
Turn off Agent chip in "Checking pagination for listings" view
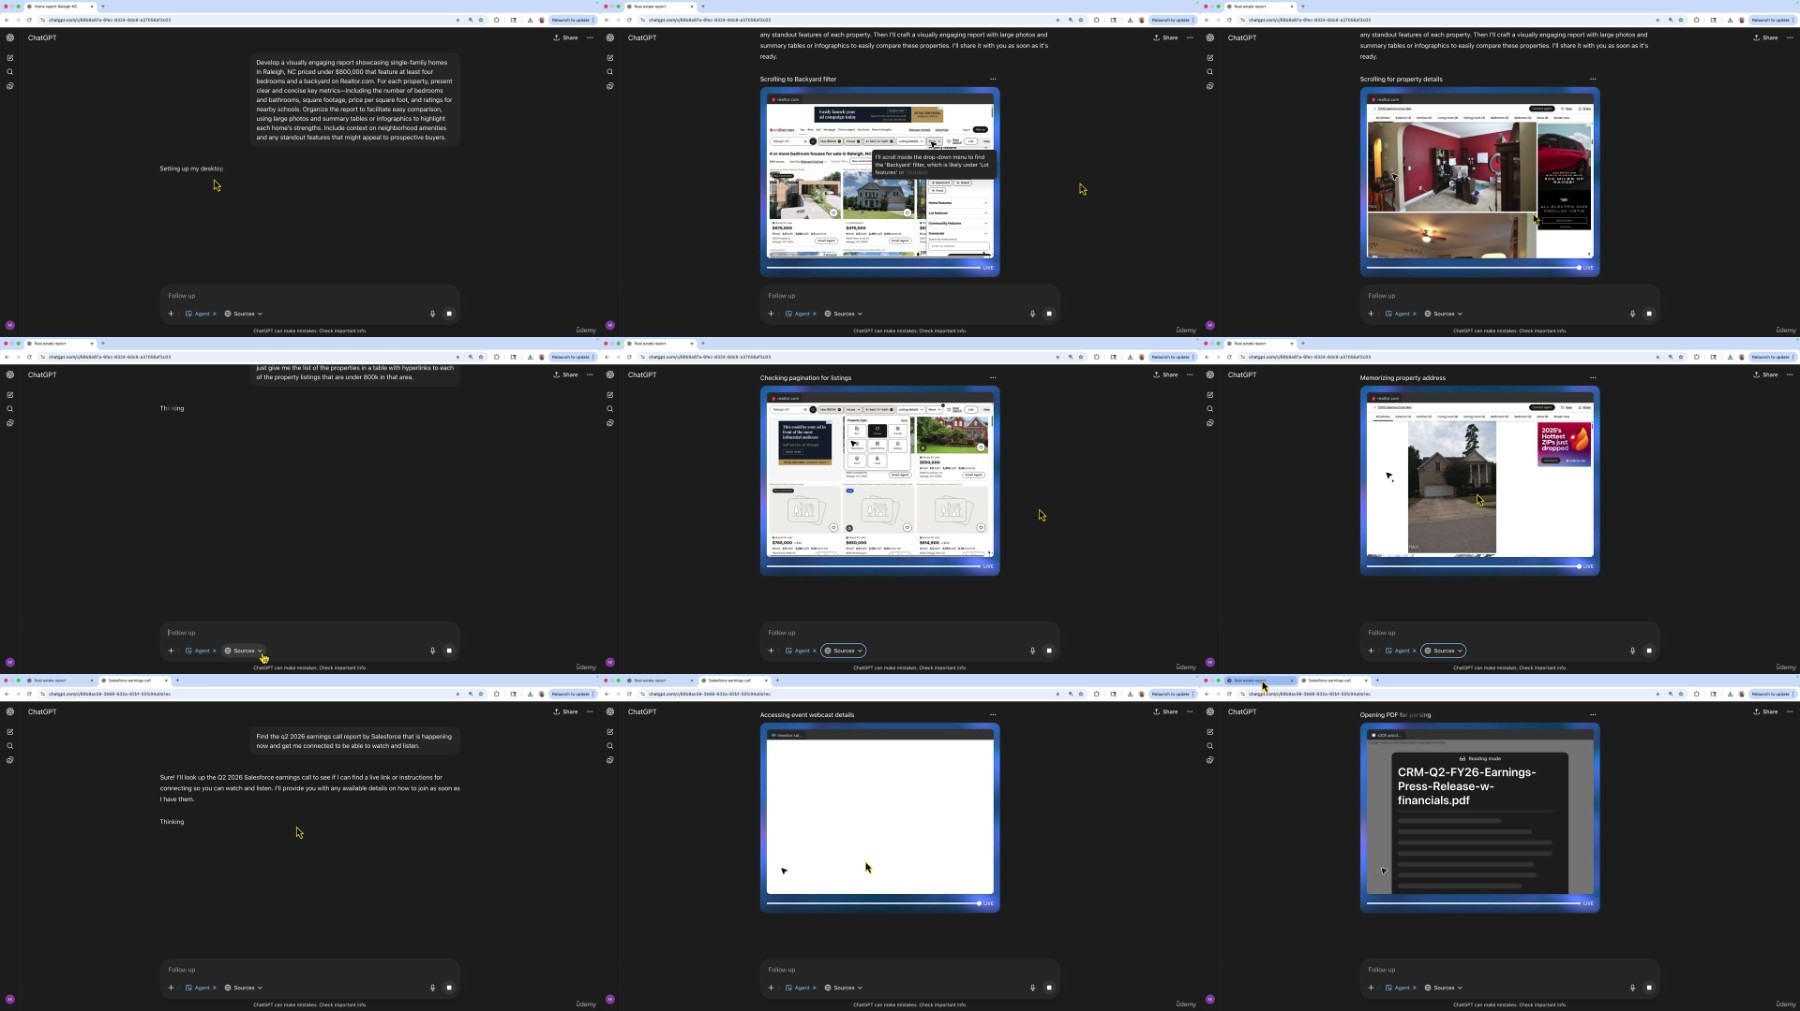(x=814, y=651)
